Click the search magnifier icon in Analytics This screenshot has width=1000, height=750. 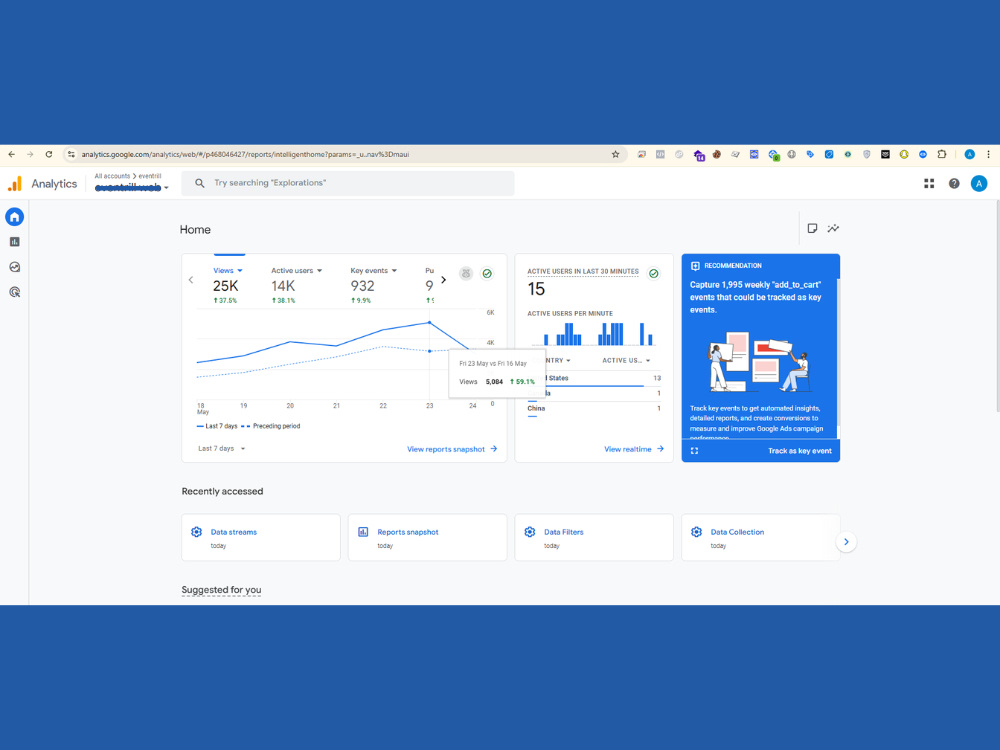click(200, 183)
